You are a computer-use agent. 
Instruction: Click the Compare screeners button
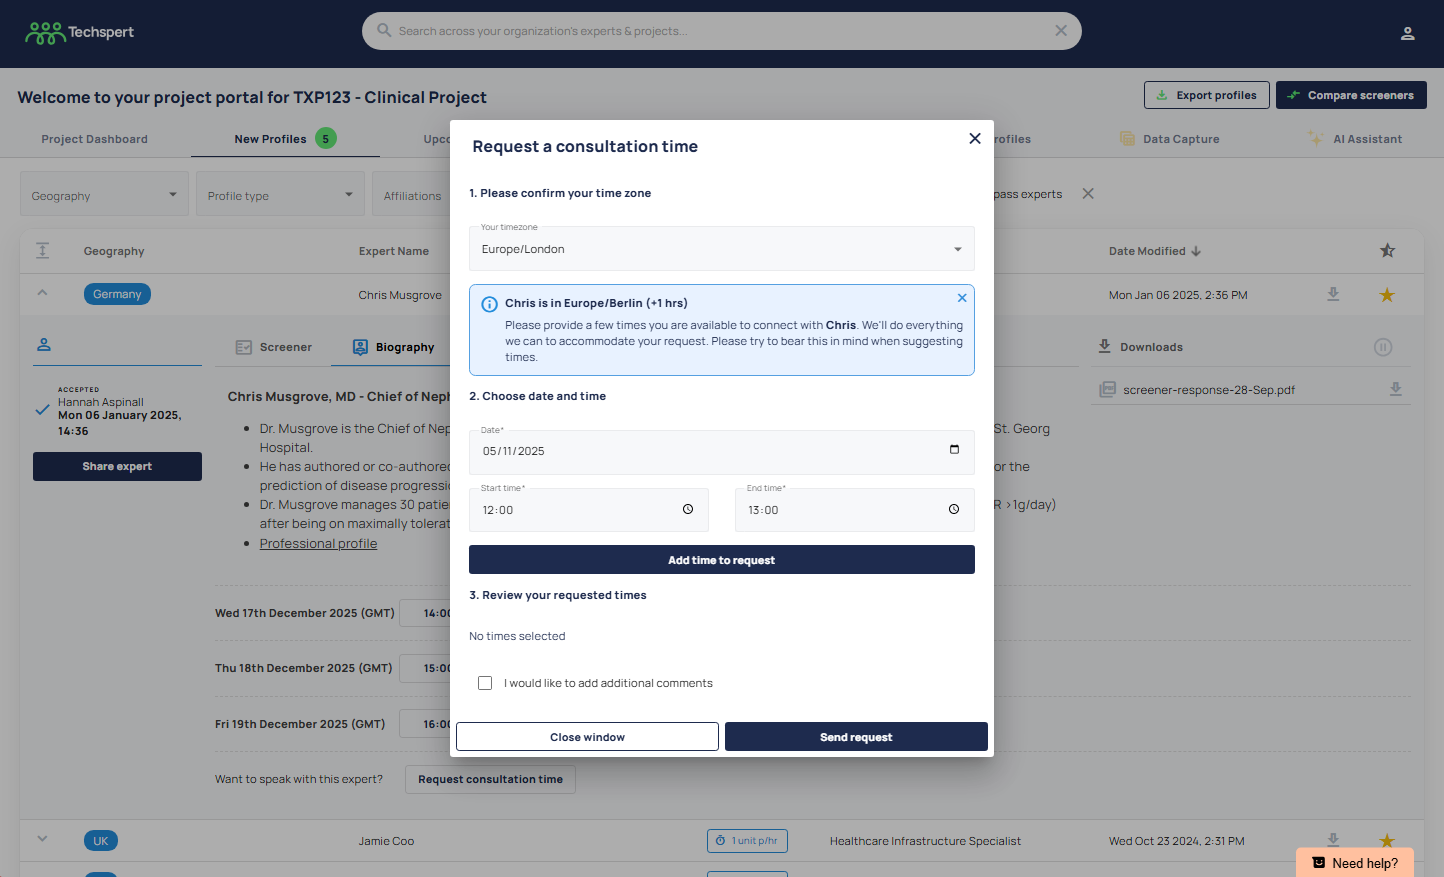1351,95
